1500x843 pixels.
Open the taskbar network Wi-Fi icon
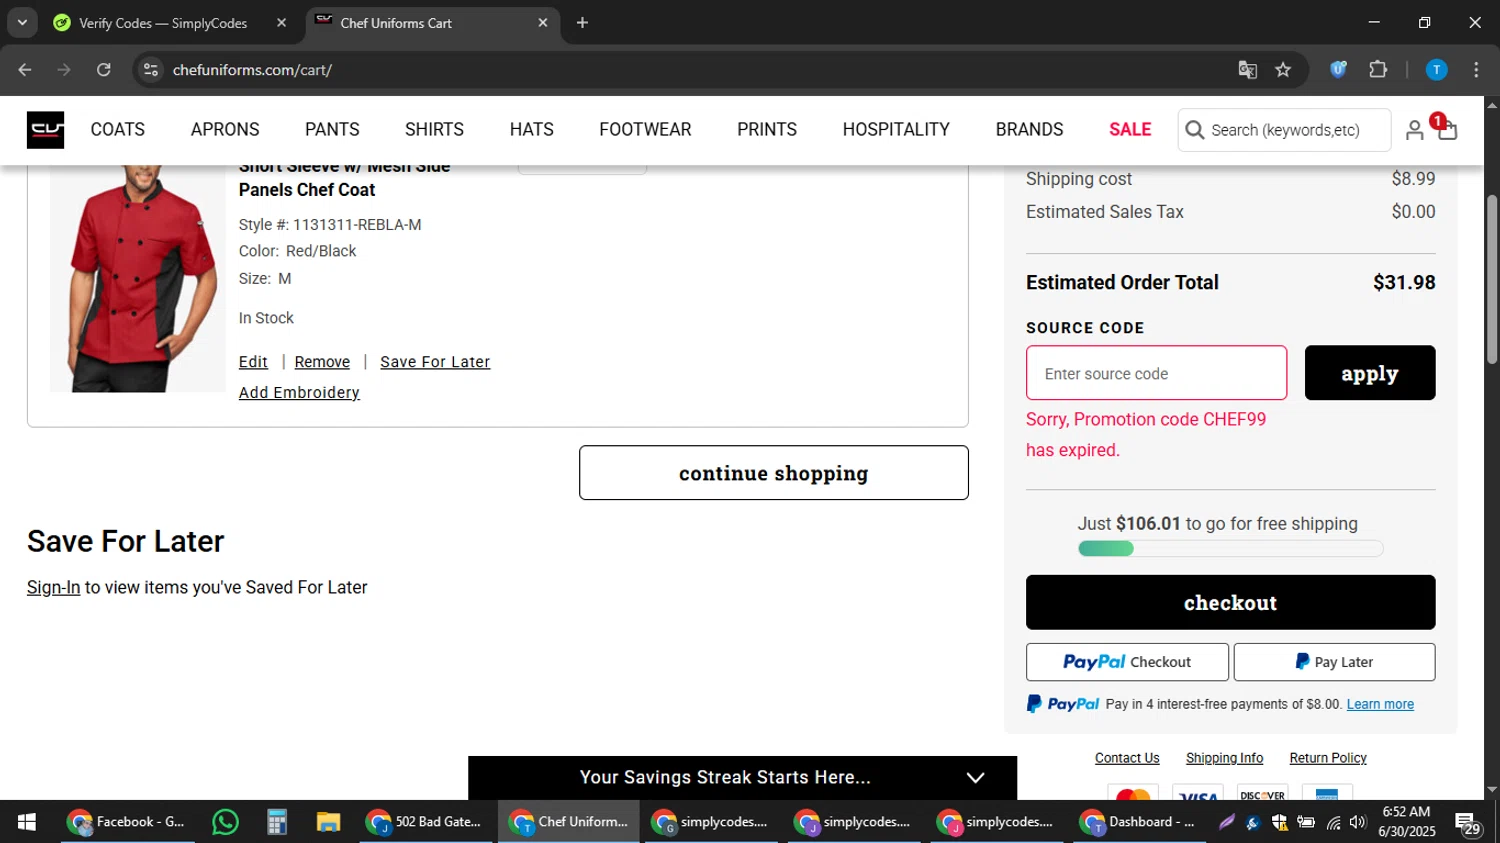point(1333,822)
